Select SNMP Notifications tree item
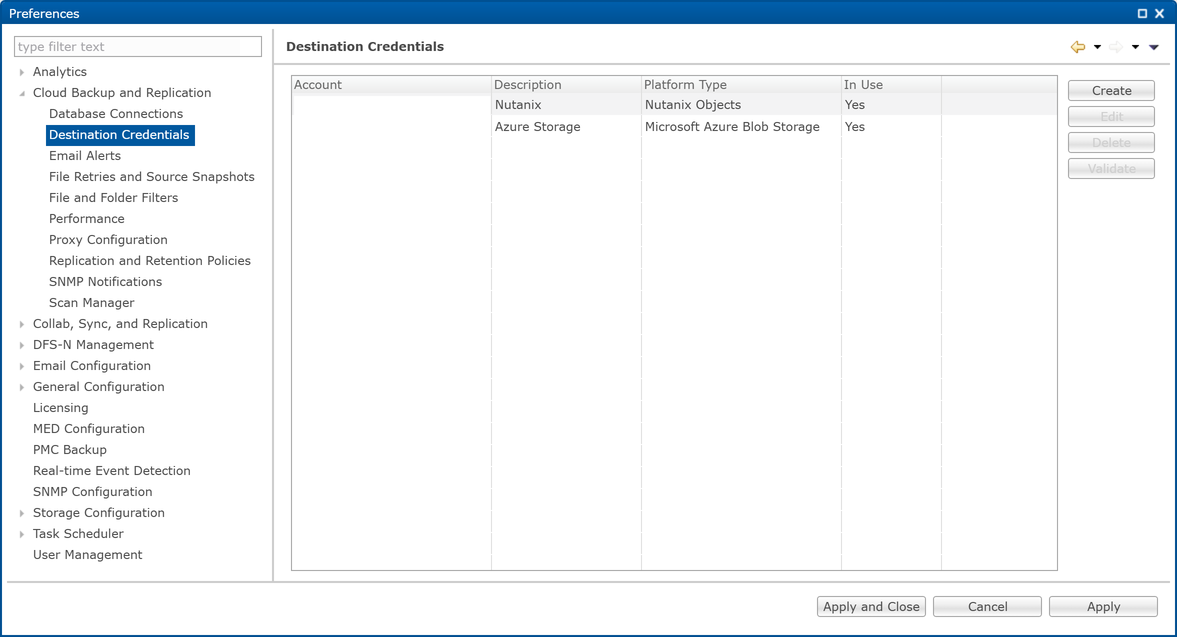This screenshot has height=637, width=1177. click(x=105, y=282)
